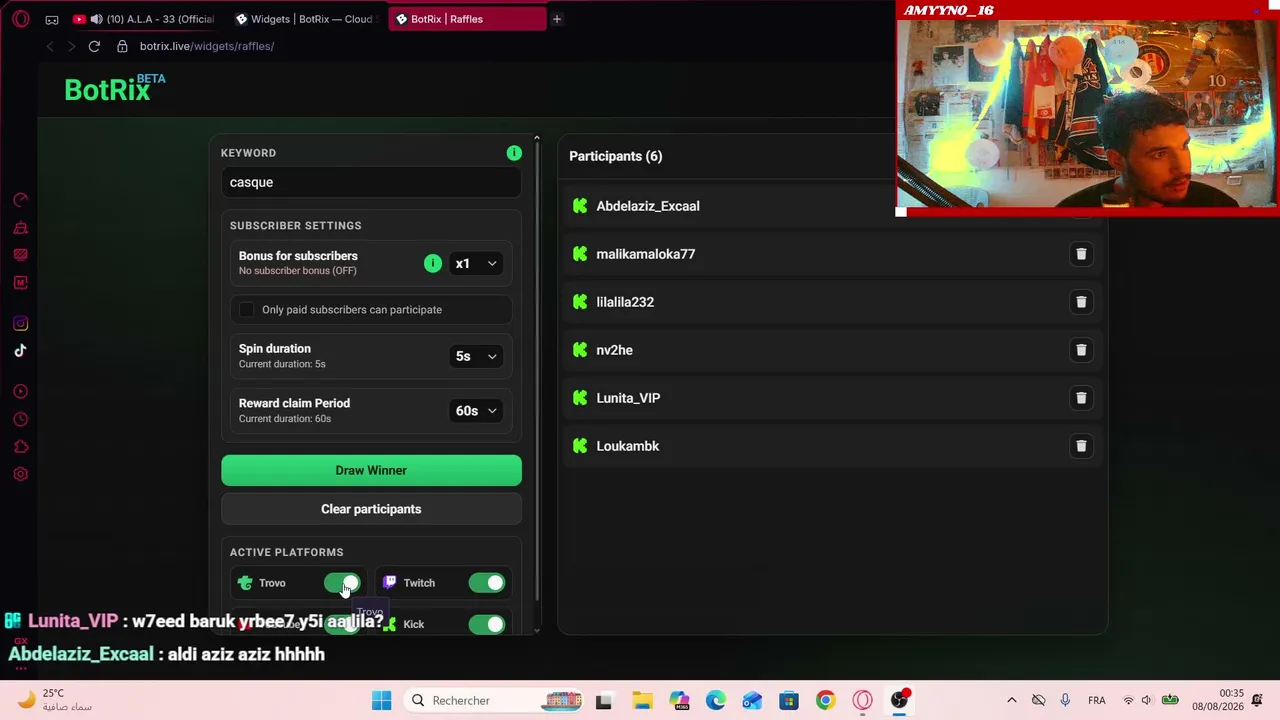The width and height of the screenshot is (1280, 720).
Task: Click participant name malikamaloka77
Action: click(x=645, y=254)
